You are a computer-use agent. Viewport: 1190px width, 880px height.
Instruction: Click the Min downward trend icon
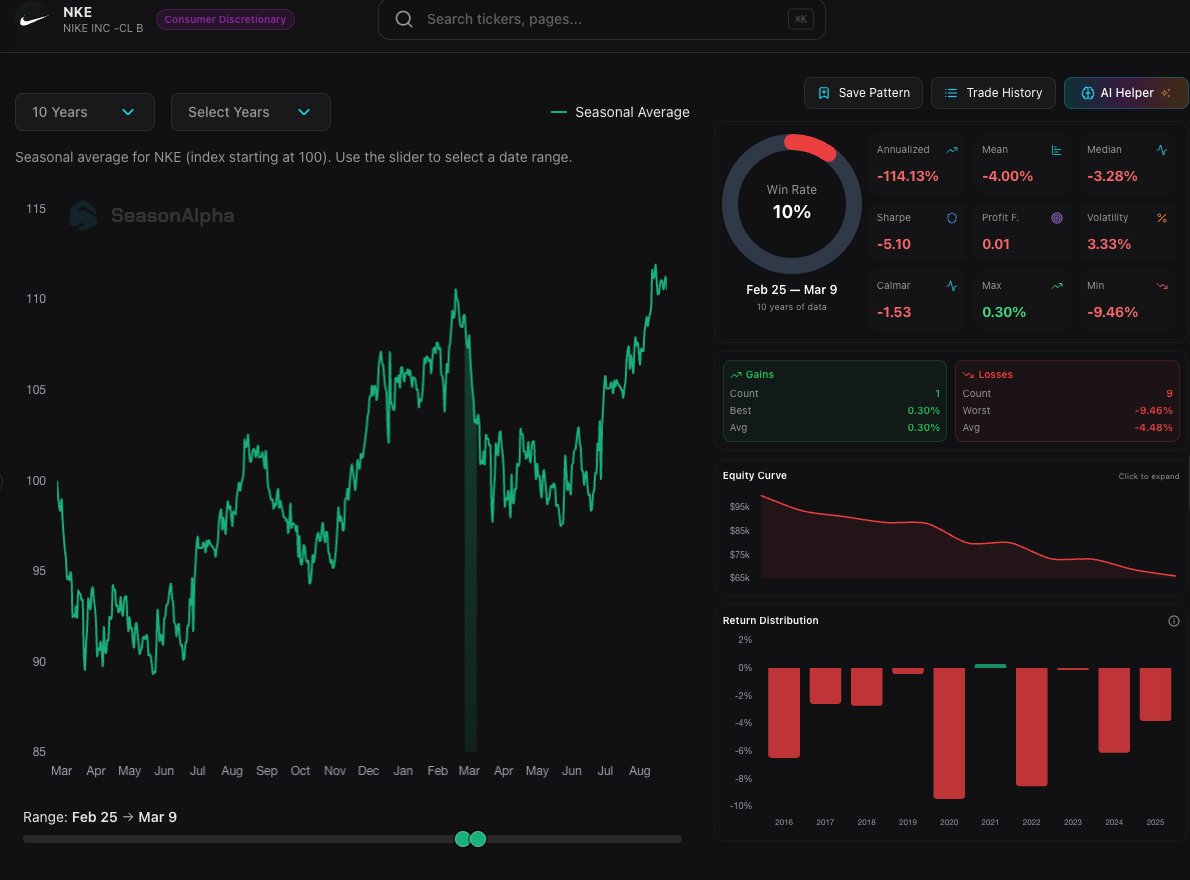pos(1161,286)
